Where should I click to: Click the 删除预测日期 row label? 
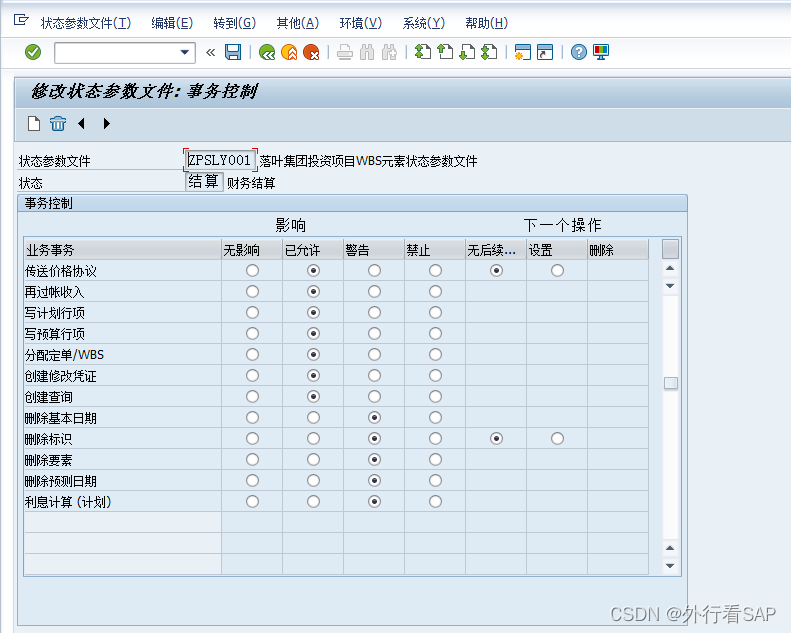pyautogui.click(x=61, y=482)
